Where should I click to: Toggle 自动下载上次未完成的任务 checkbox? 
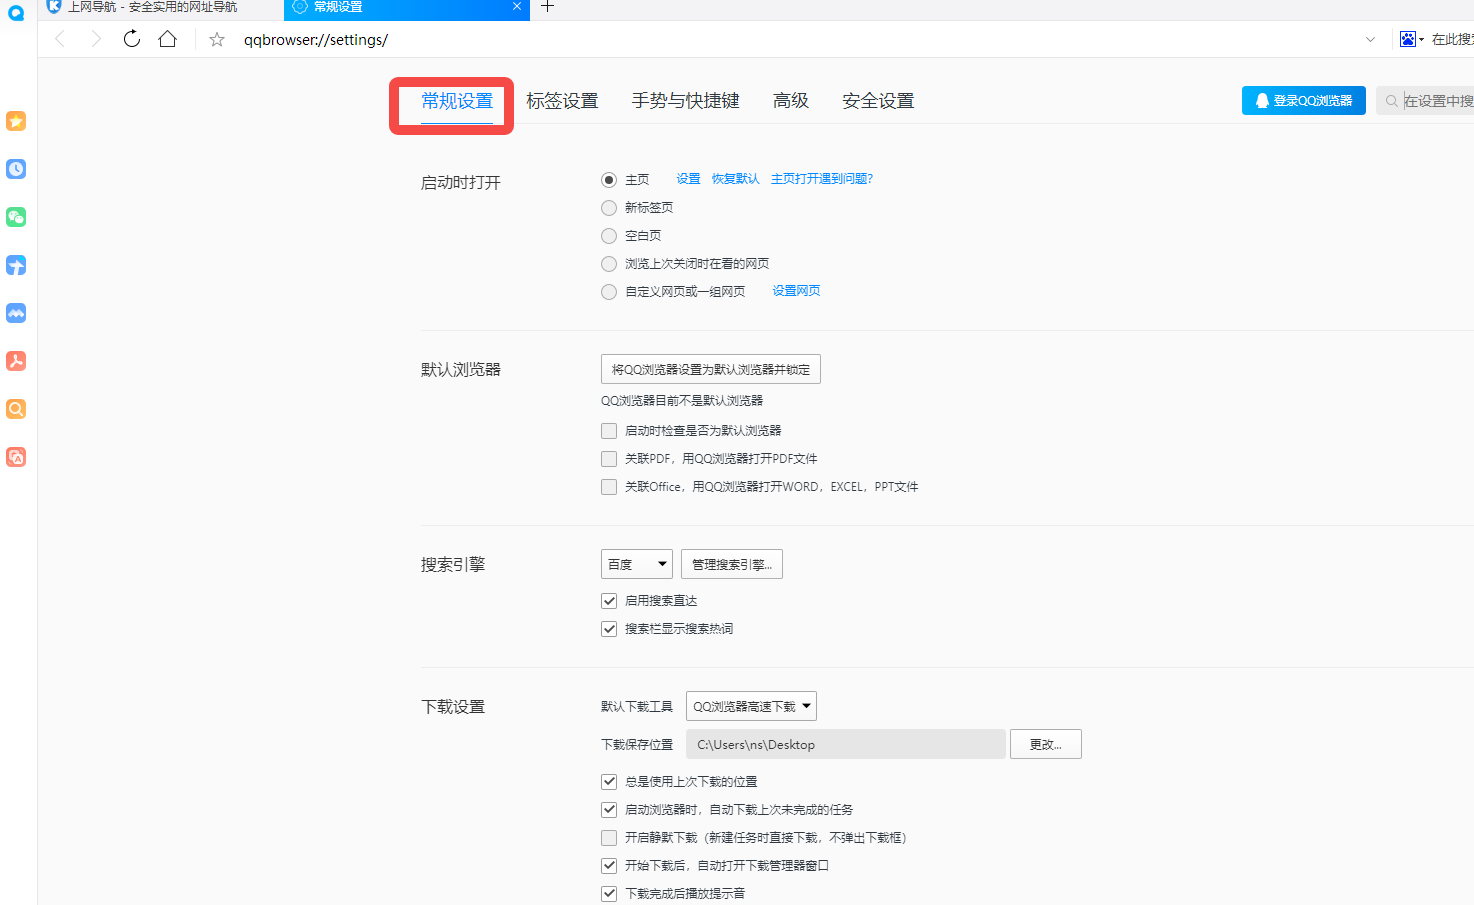tap(609, 810)
